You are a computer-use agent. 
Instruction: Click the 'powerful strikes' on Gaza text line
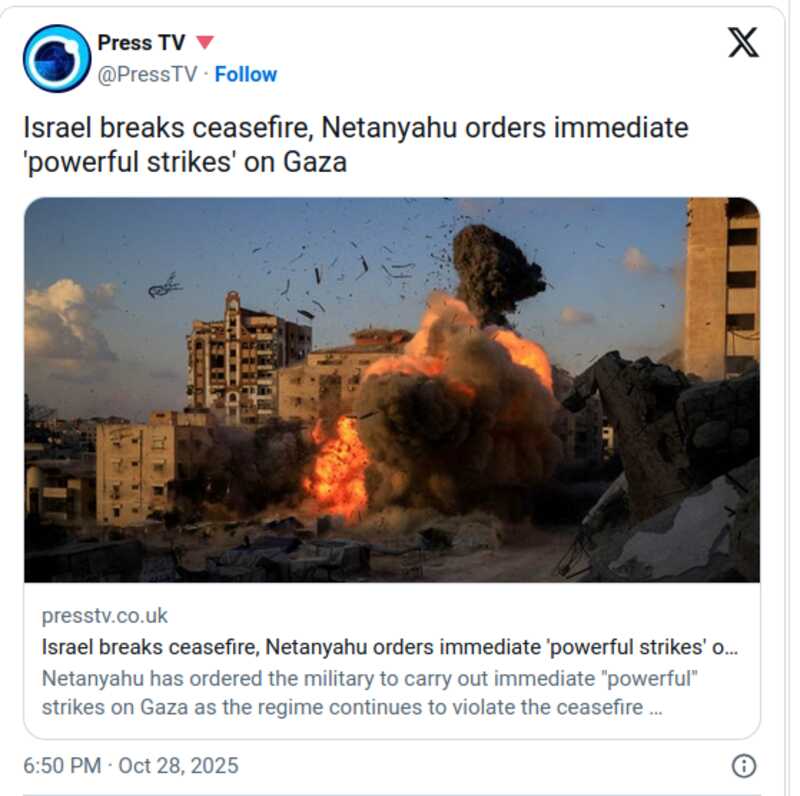point(185,162)
